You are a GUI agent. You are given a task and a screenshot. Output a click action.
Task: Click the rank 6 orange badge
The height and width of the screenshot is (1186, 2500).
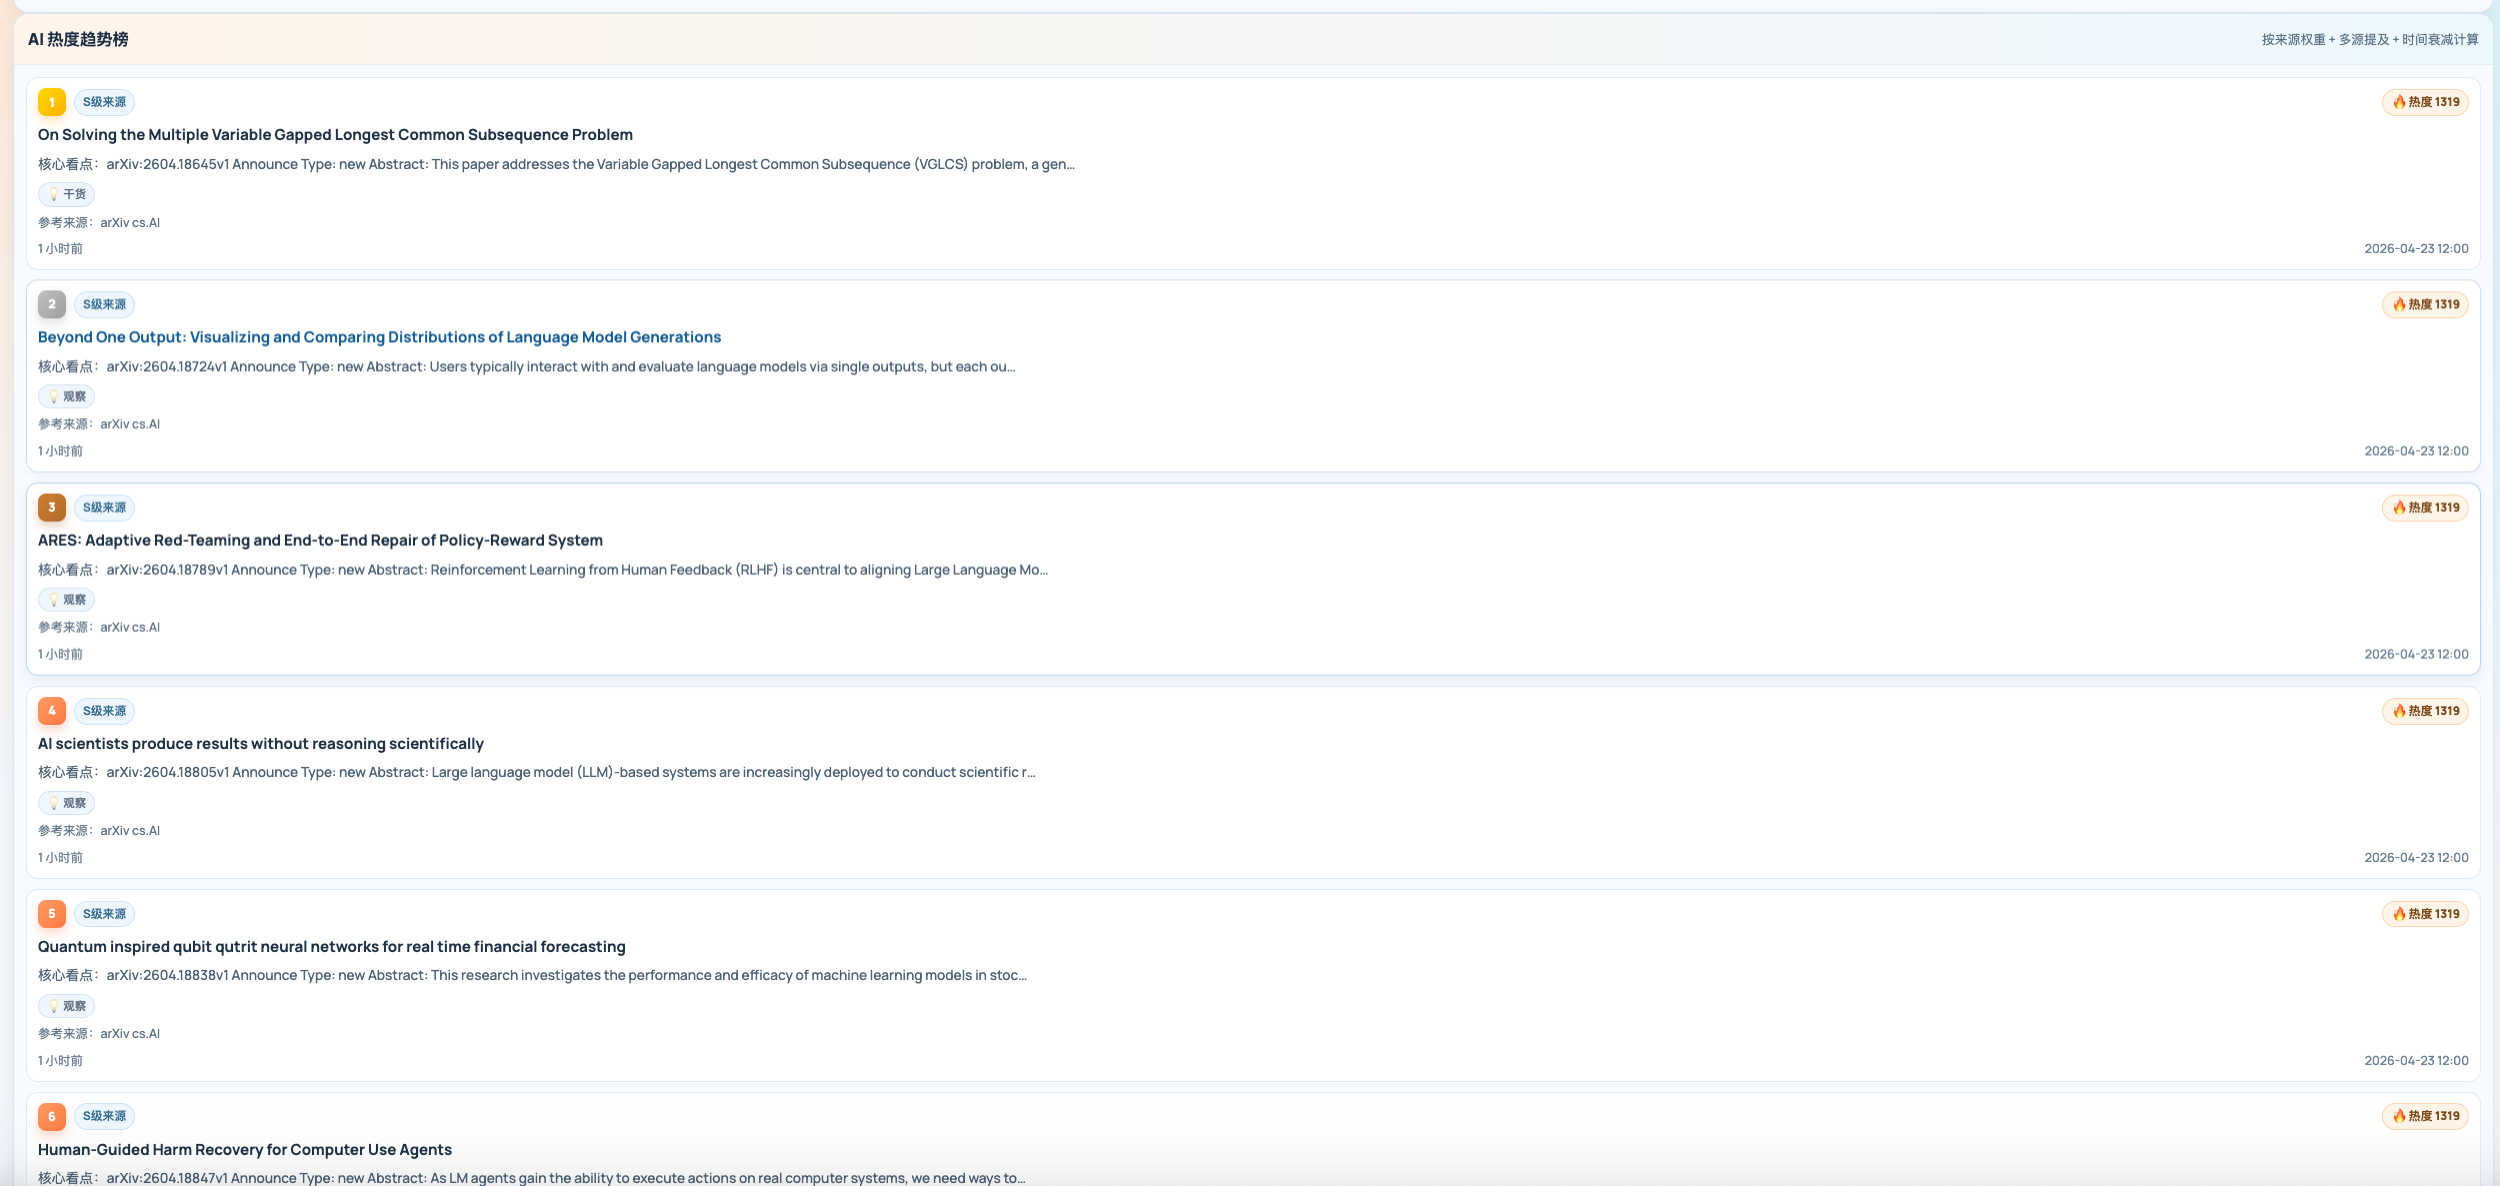point(52,1116)
